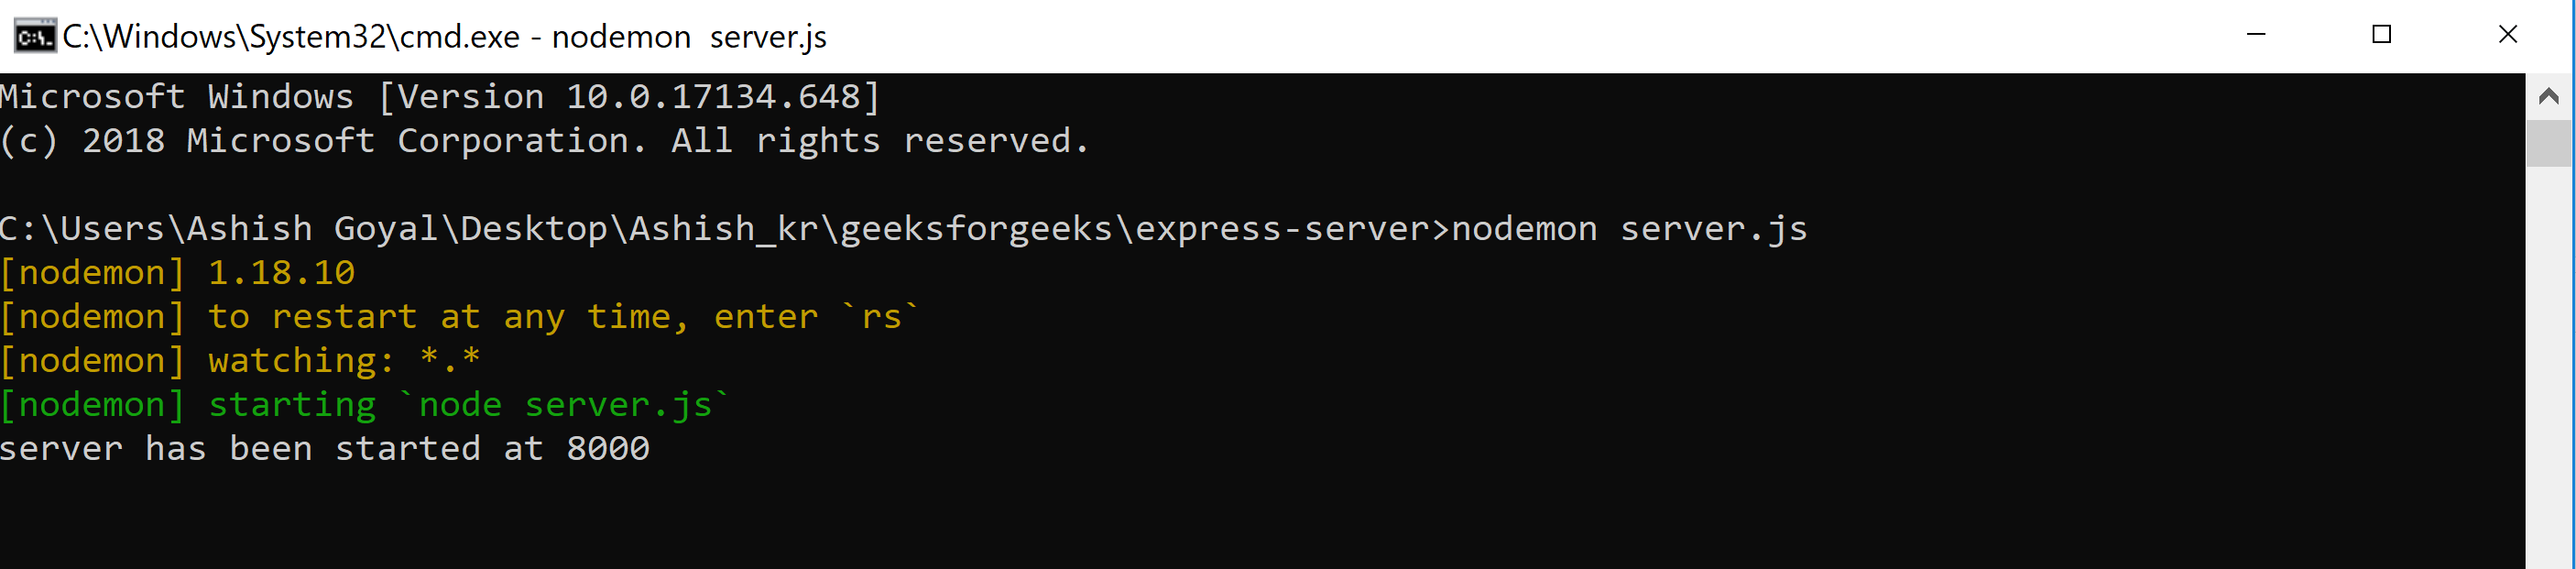
Task: Minimize the command prompt window
Action: click(x=2255, y=35)
